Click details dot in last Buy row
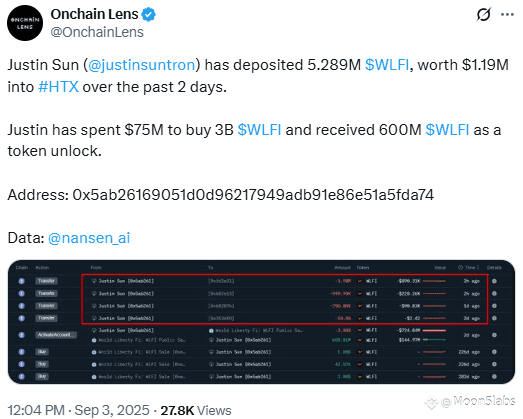523x419 pixels. click(494, 377)
